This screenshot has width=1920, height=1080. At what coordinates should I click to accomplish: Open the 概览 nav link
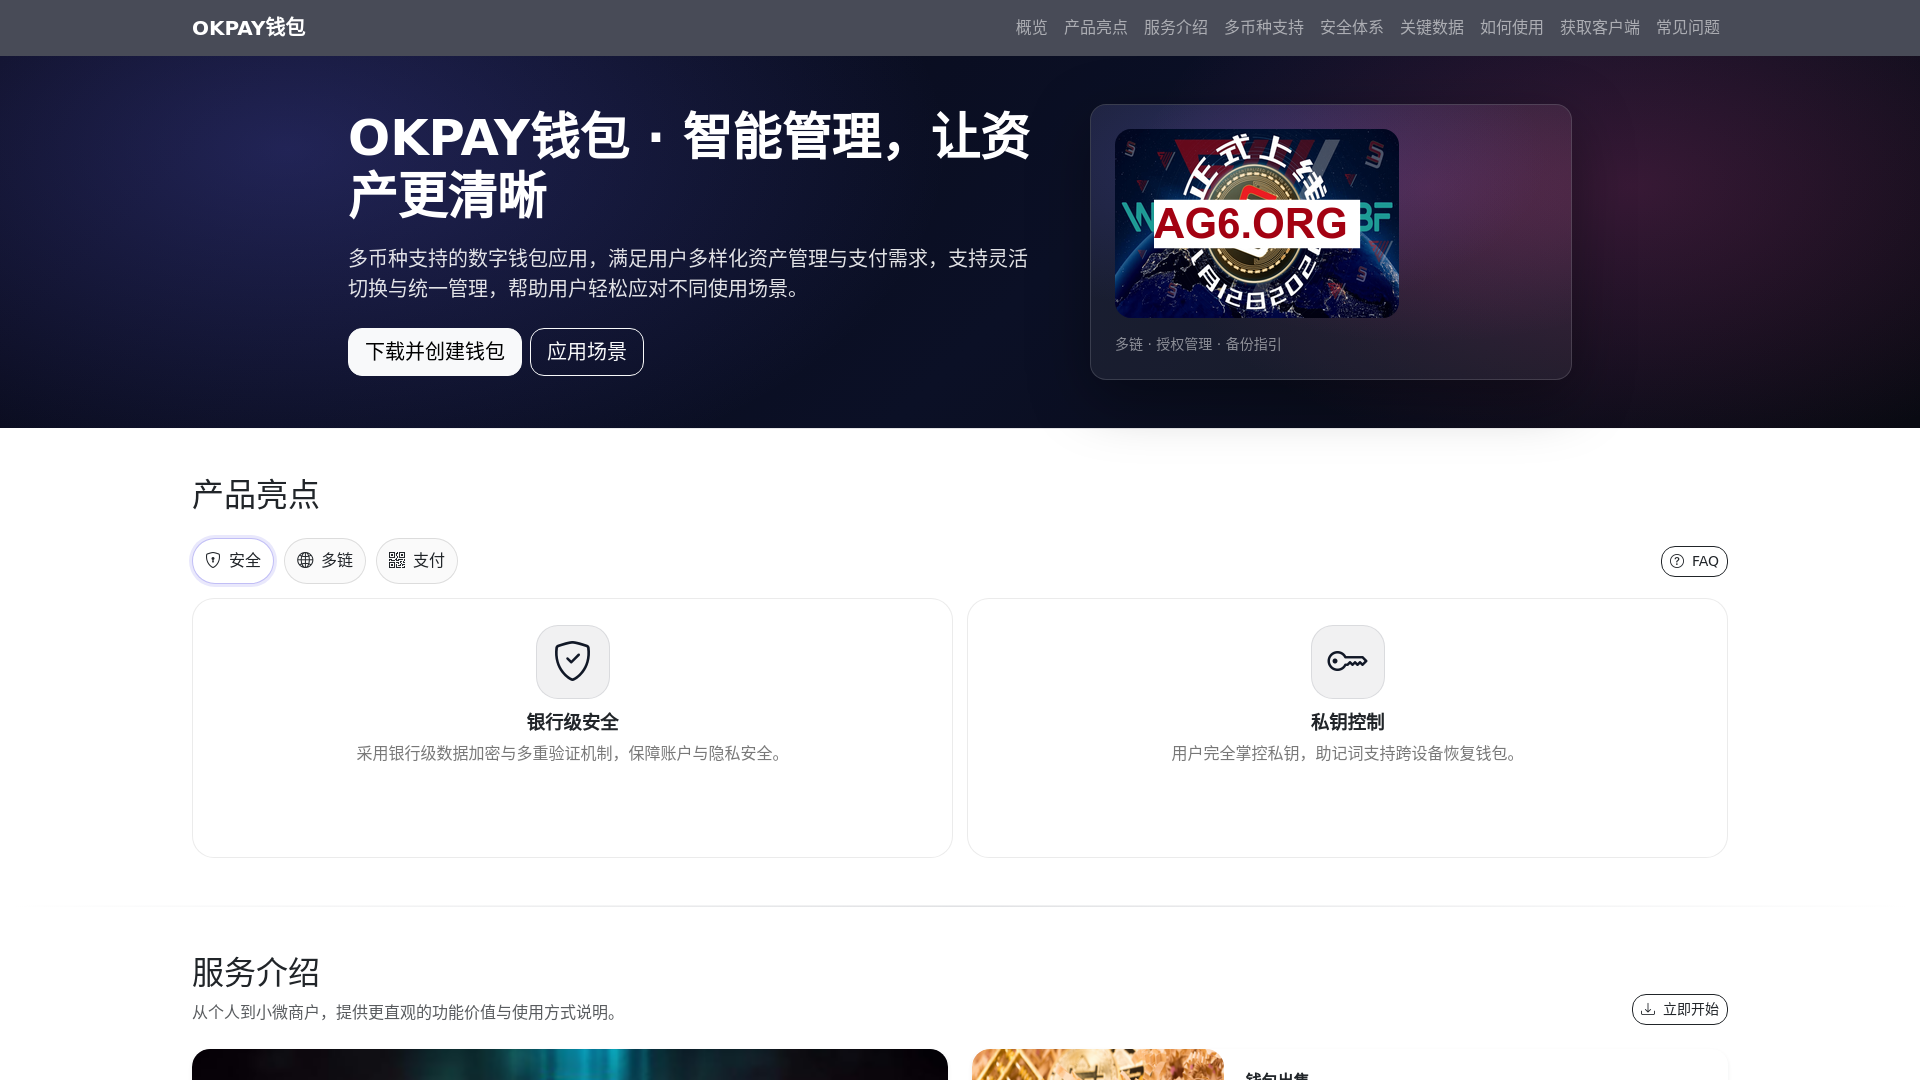(1031, 28)
